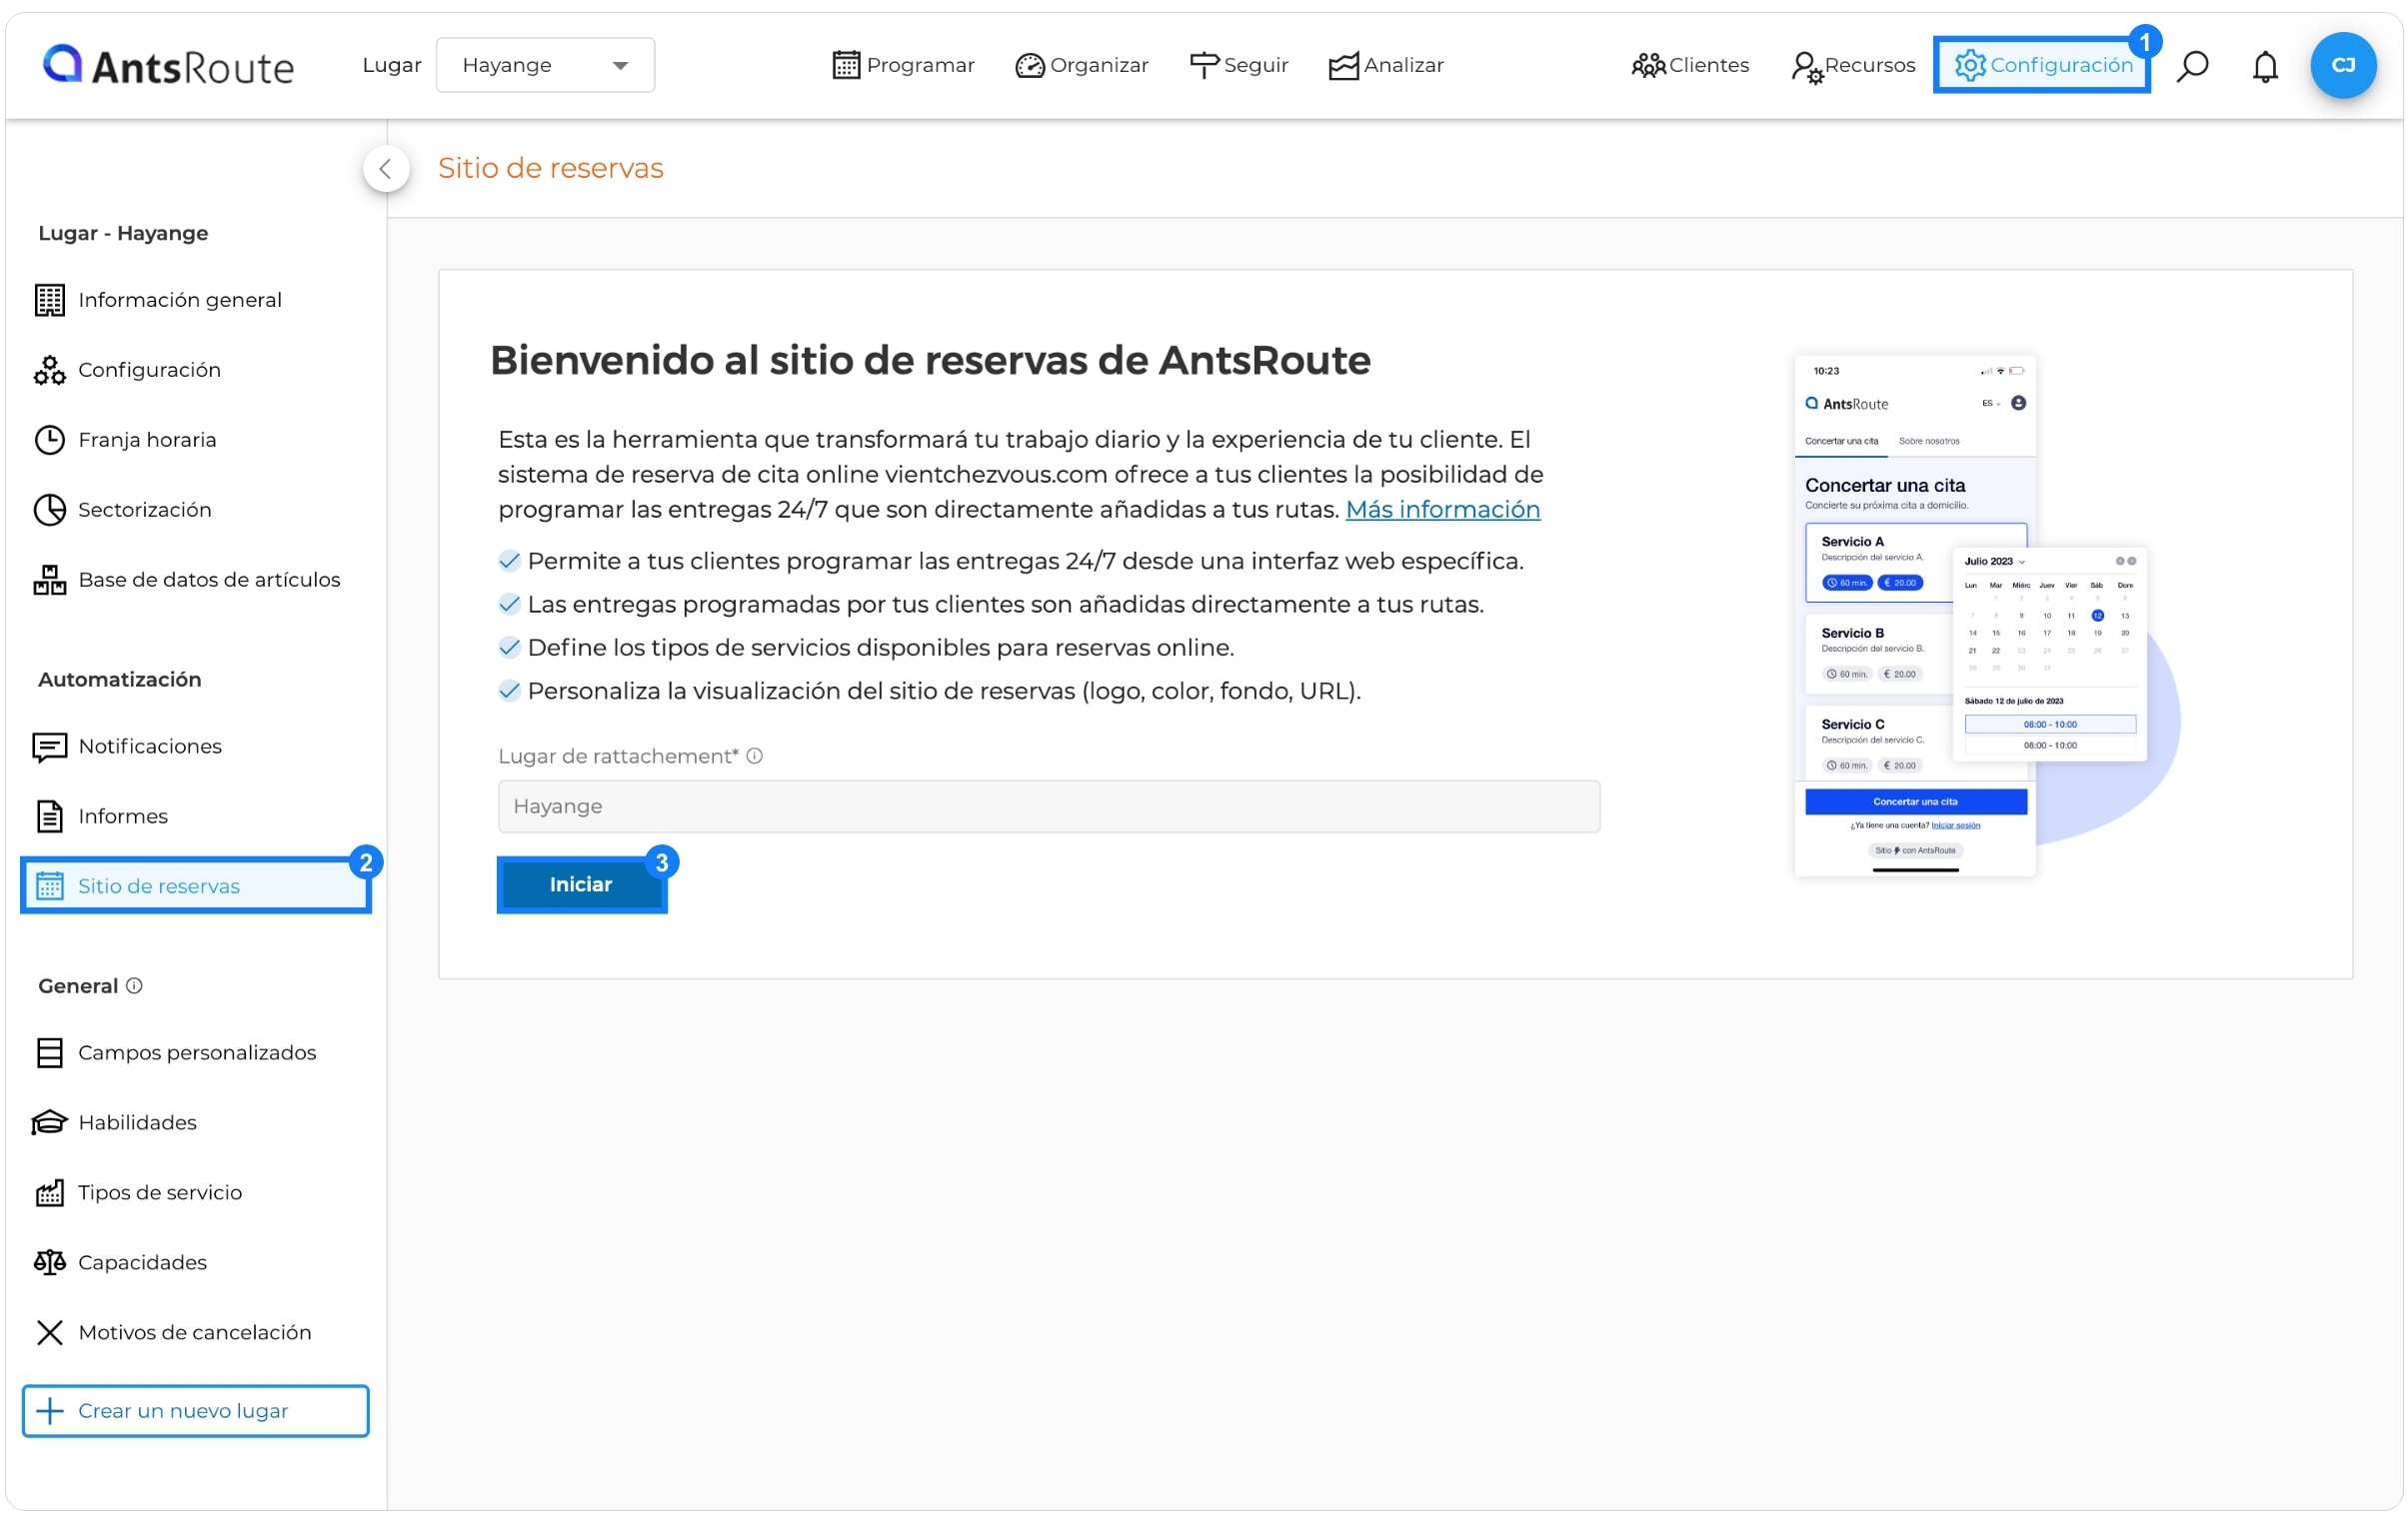Viewport: 2408px width, 1522px height.
Task: Click the Recursos user-gear icon
Action: [1806, 67]
